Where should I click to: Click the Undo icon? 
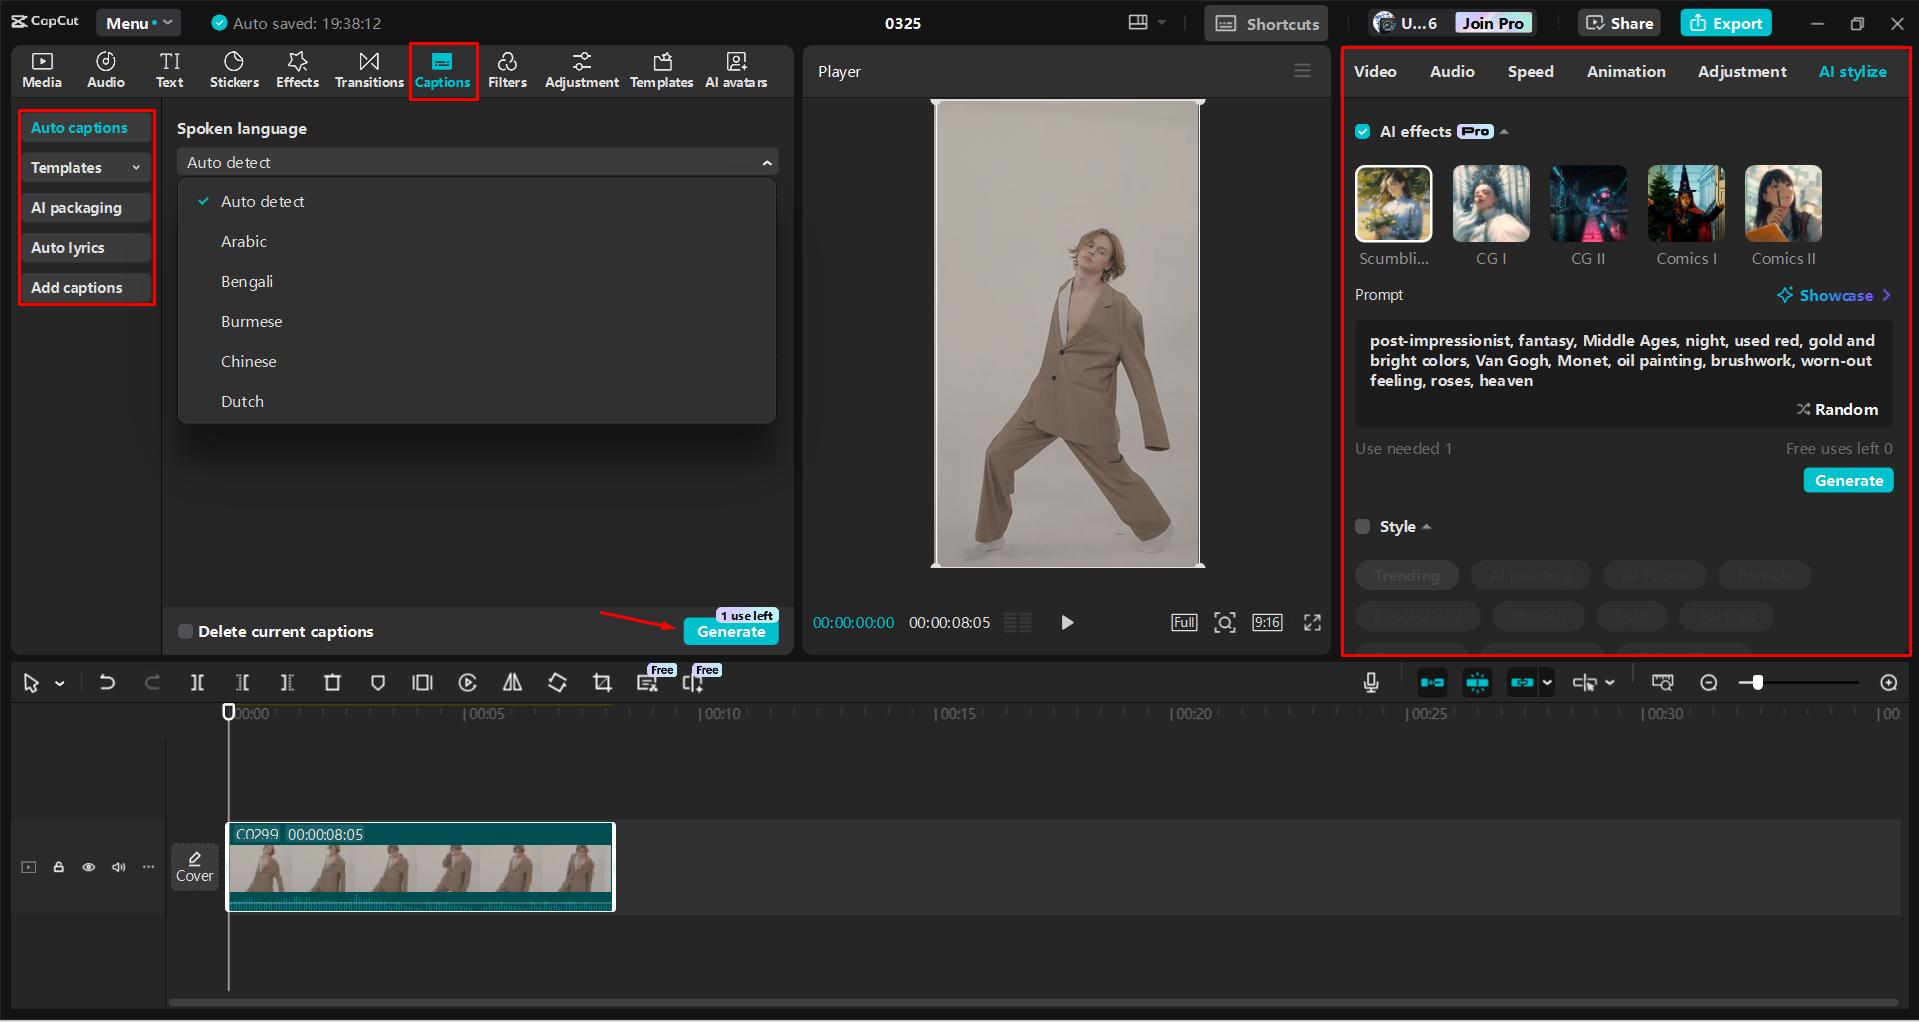(107, 682)
